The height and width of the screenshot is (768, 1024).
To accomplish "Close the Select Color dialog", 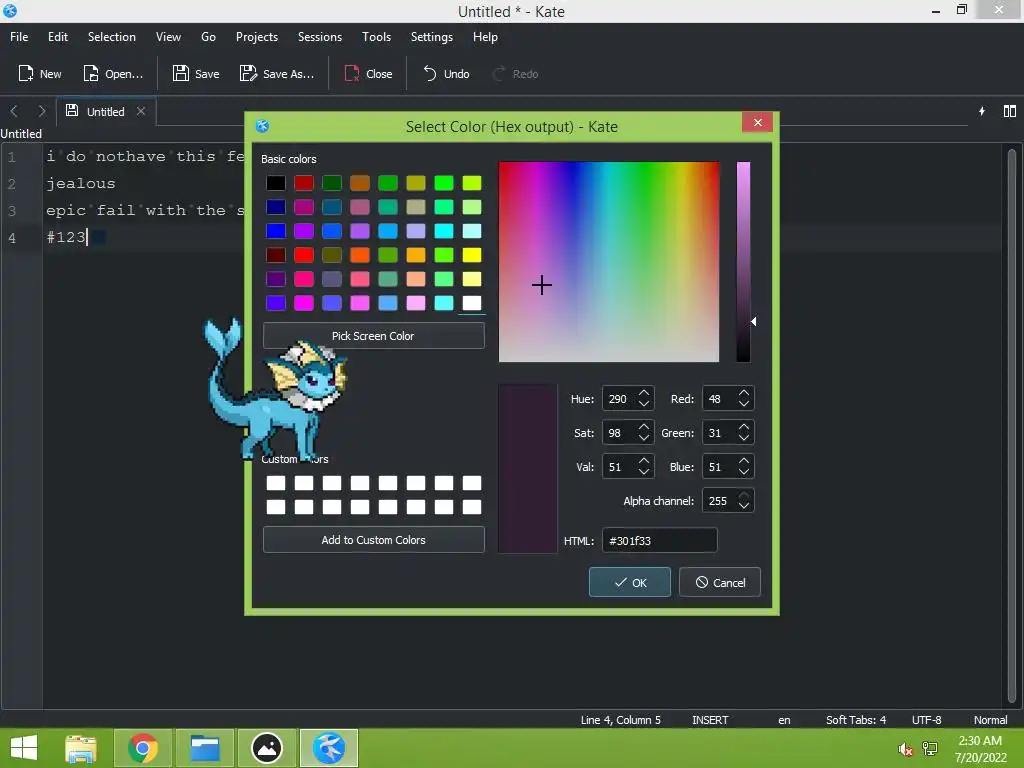I will click(x=758, y=122).
